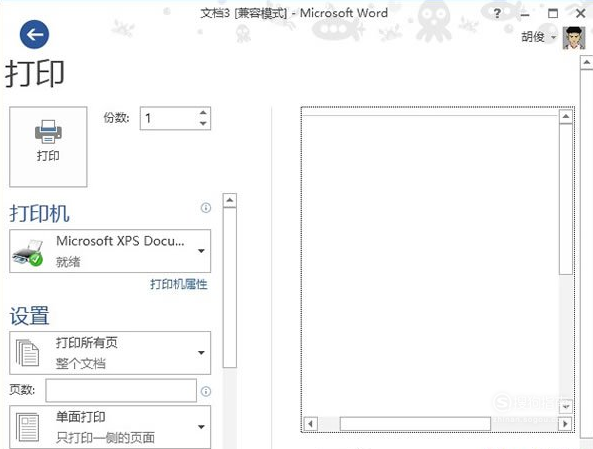This screenshot has height=449, width=593.
Task: Click preview vertical scroll up arrow
Action: click(566, 117)
